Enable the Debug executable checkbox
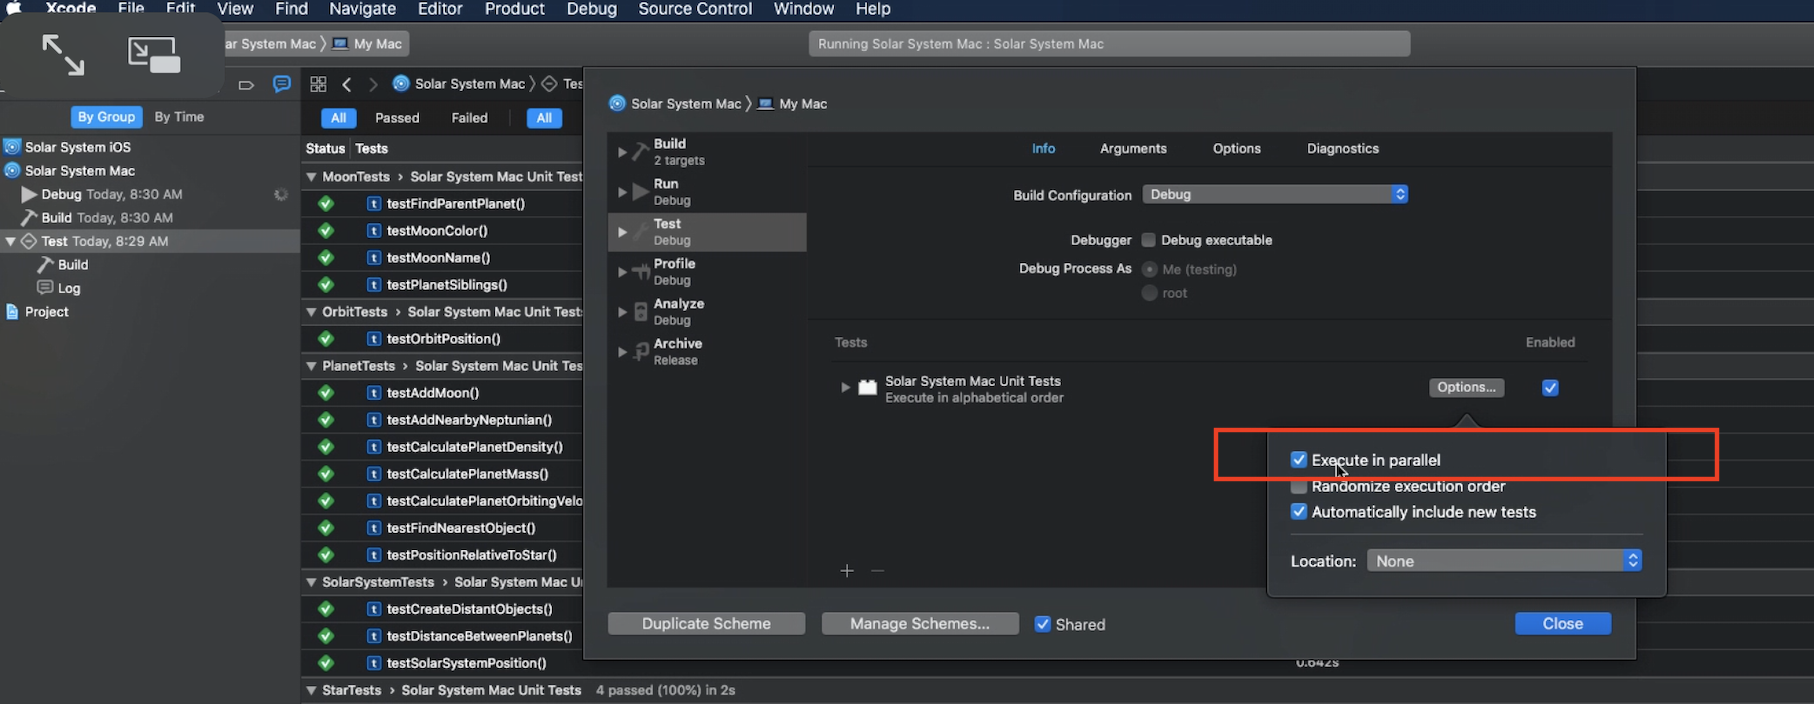Image resolution: width=1814 pixels, height=704 pixels. point(1148,240)
